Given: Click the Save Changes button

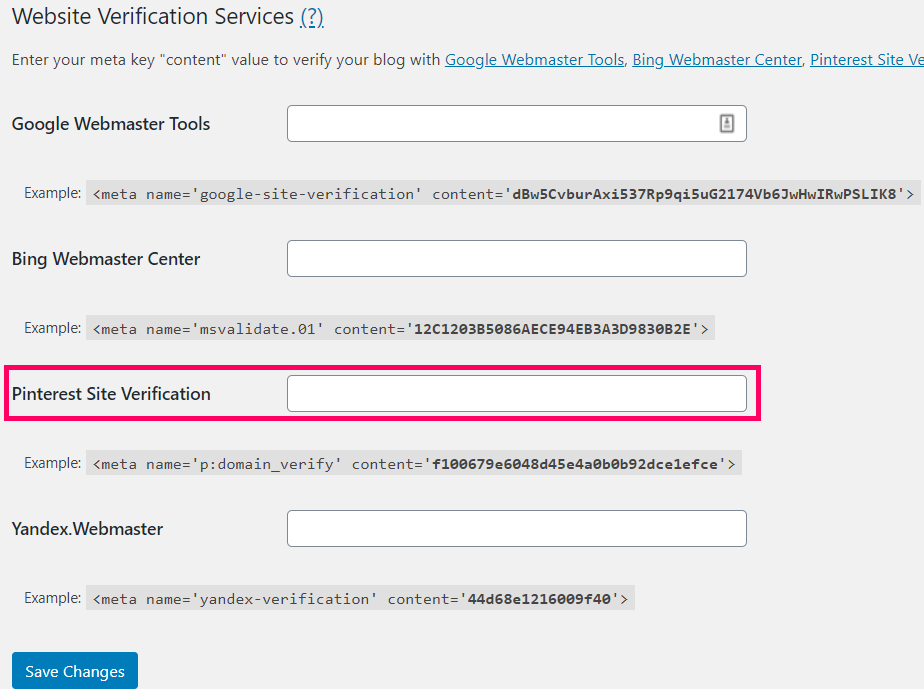Looking at the screenshot, I should (75, 671).
